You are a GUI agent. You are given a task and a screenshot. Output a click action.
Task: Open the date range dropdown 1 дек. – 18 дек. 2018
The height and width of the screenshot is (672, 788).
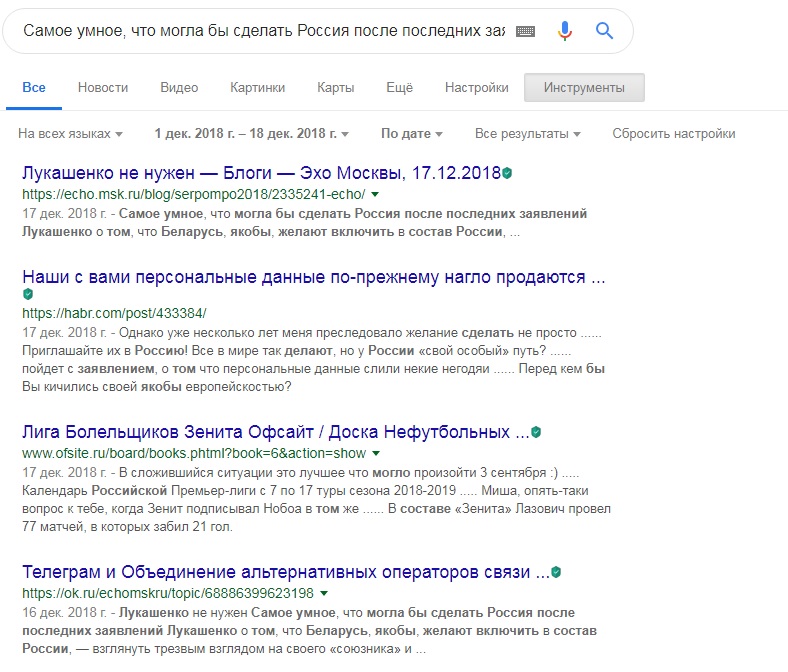251,134
